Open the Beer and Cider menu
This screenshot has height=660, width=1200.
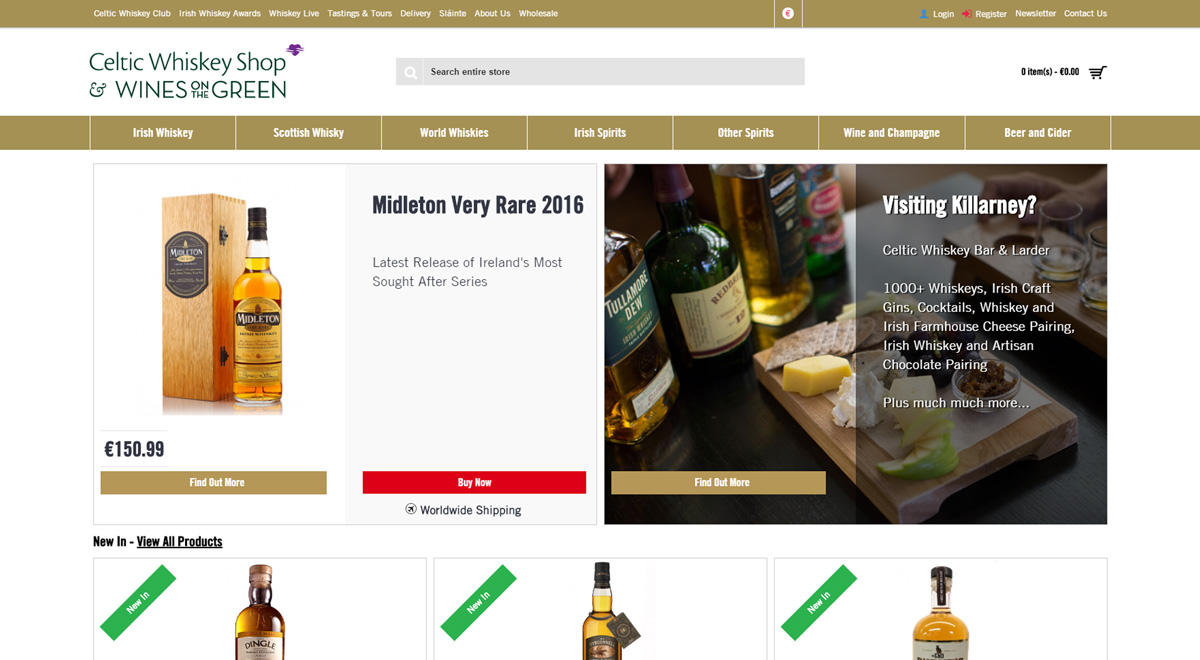click(1038, 133)
